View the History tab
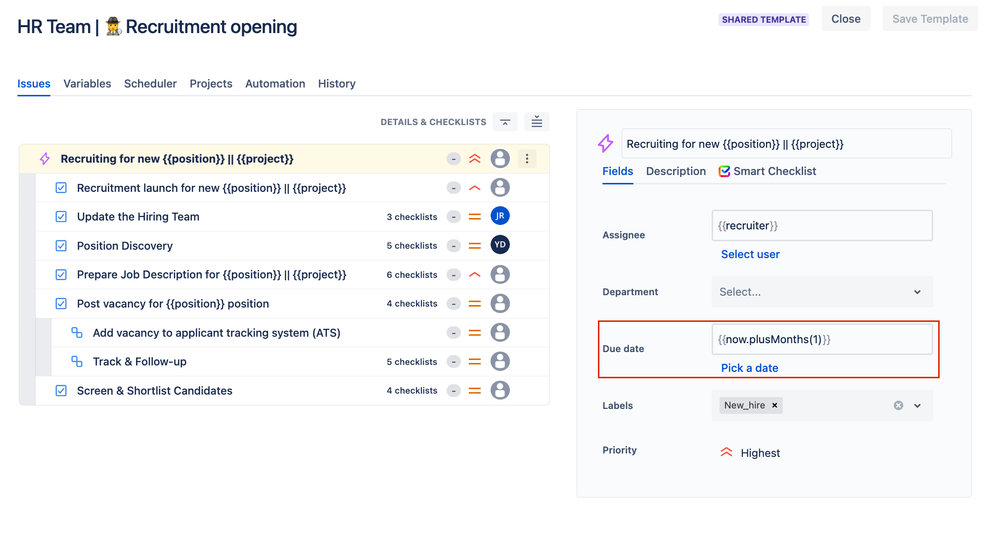The height and width of the screenshot is (534, 999). click(336, 83)
